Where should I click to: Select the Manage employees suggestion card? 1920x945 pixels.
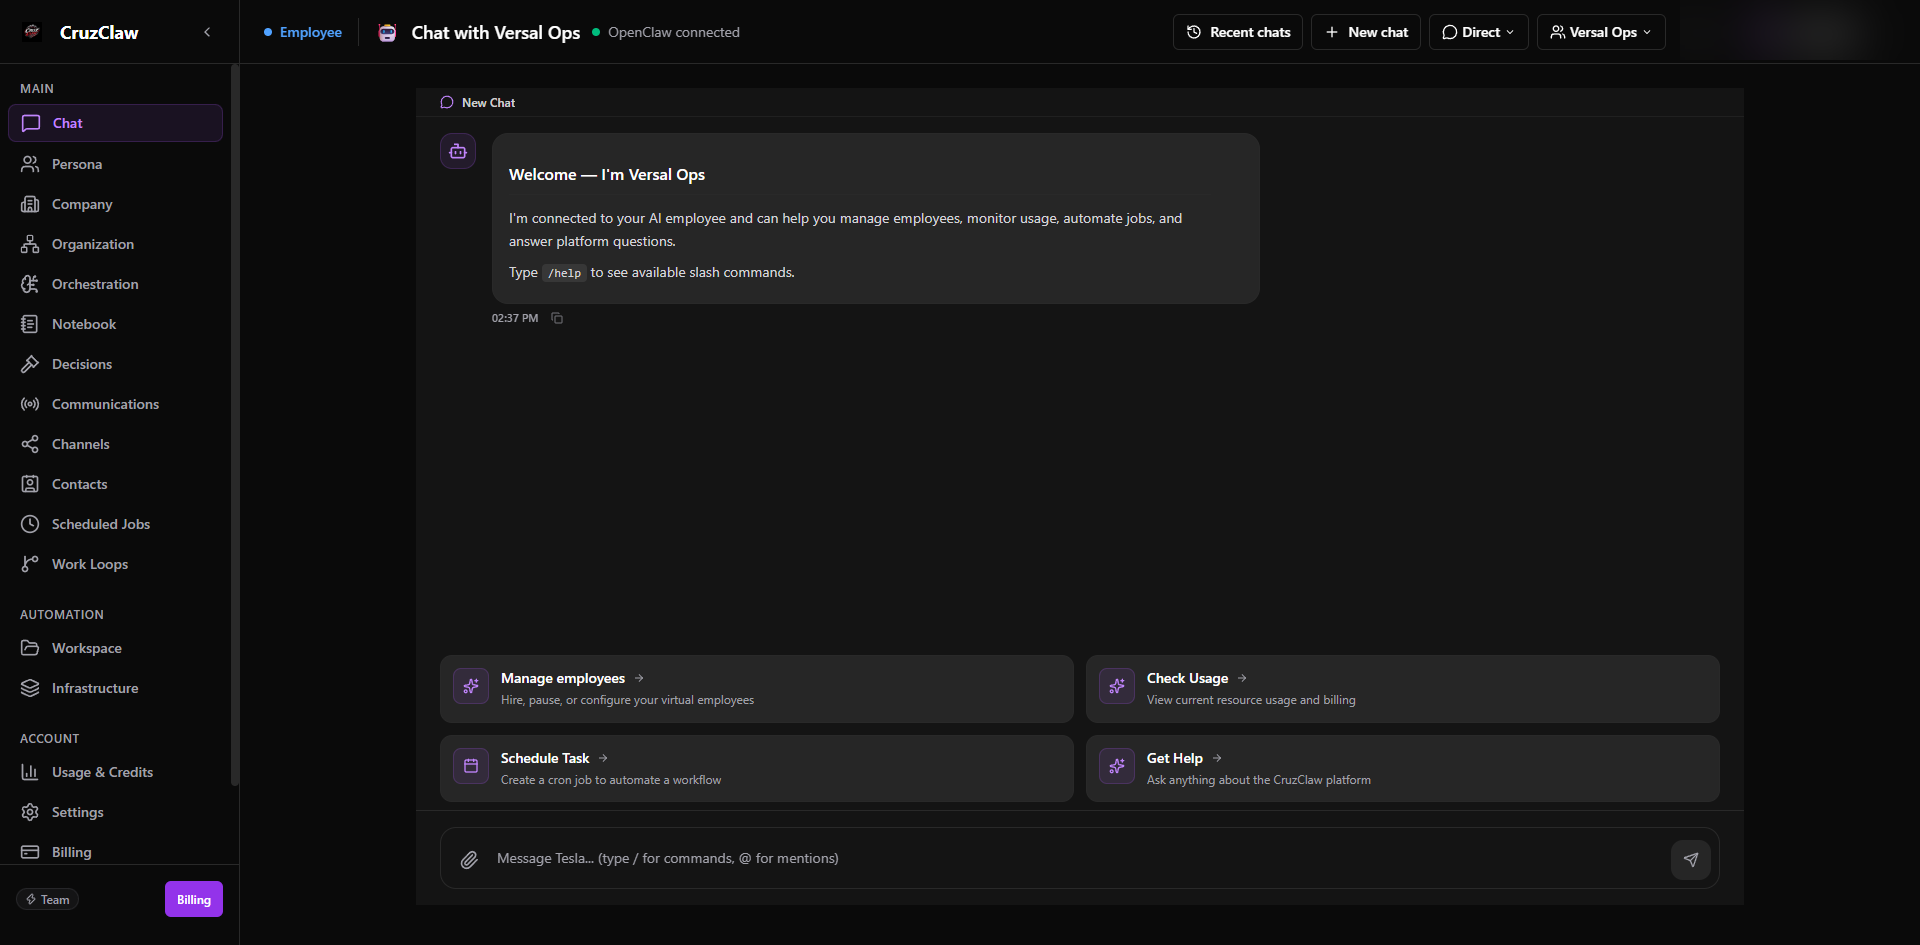(x=756, y=688)
